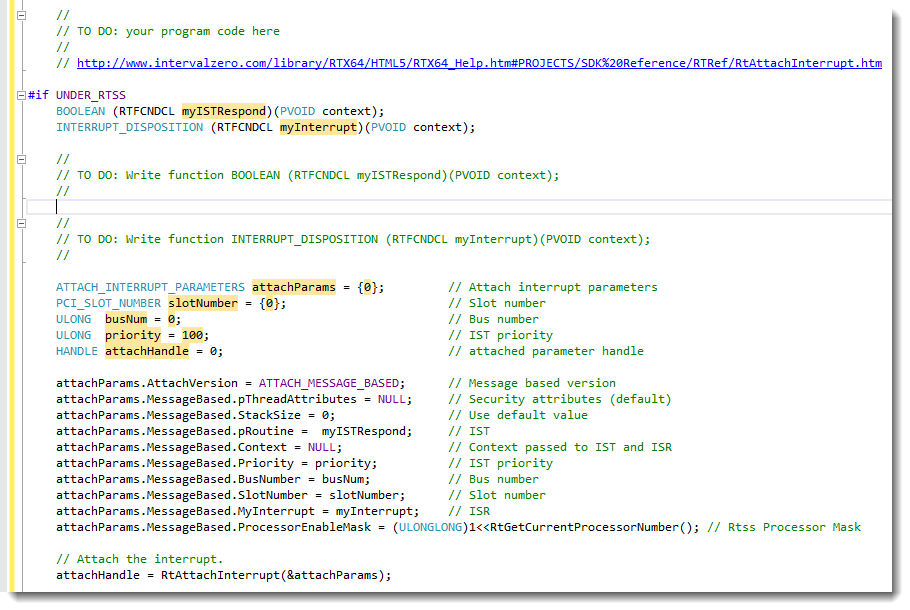
Task: Select the ATTACH_INTERRUPT_PARAMETERS type name
Action: [150, 287]
